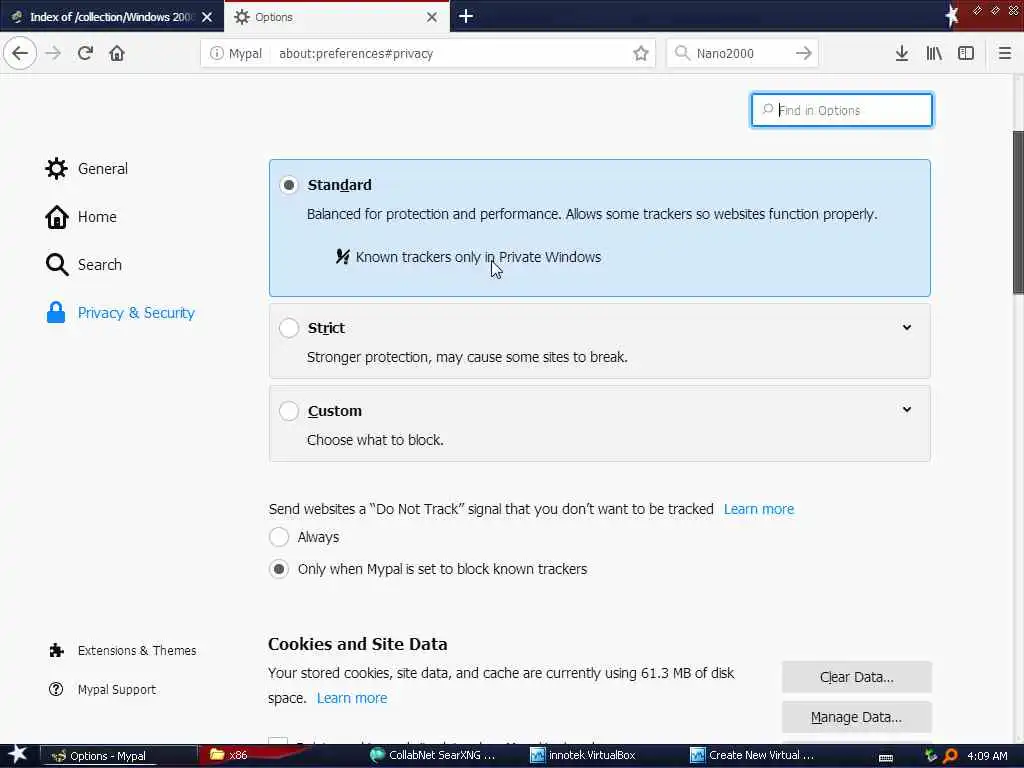Choose Always for Do Not Track
Image resolution: width=1024 pixels, height=768 pixels.
(279, 537)
